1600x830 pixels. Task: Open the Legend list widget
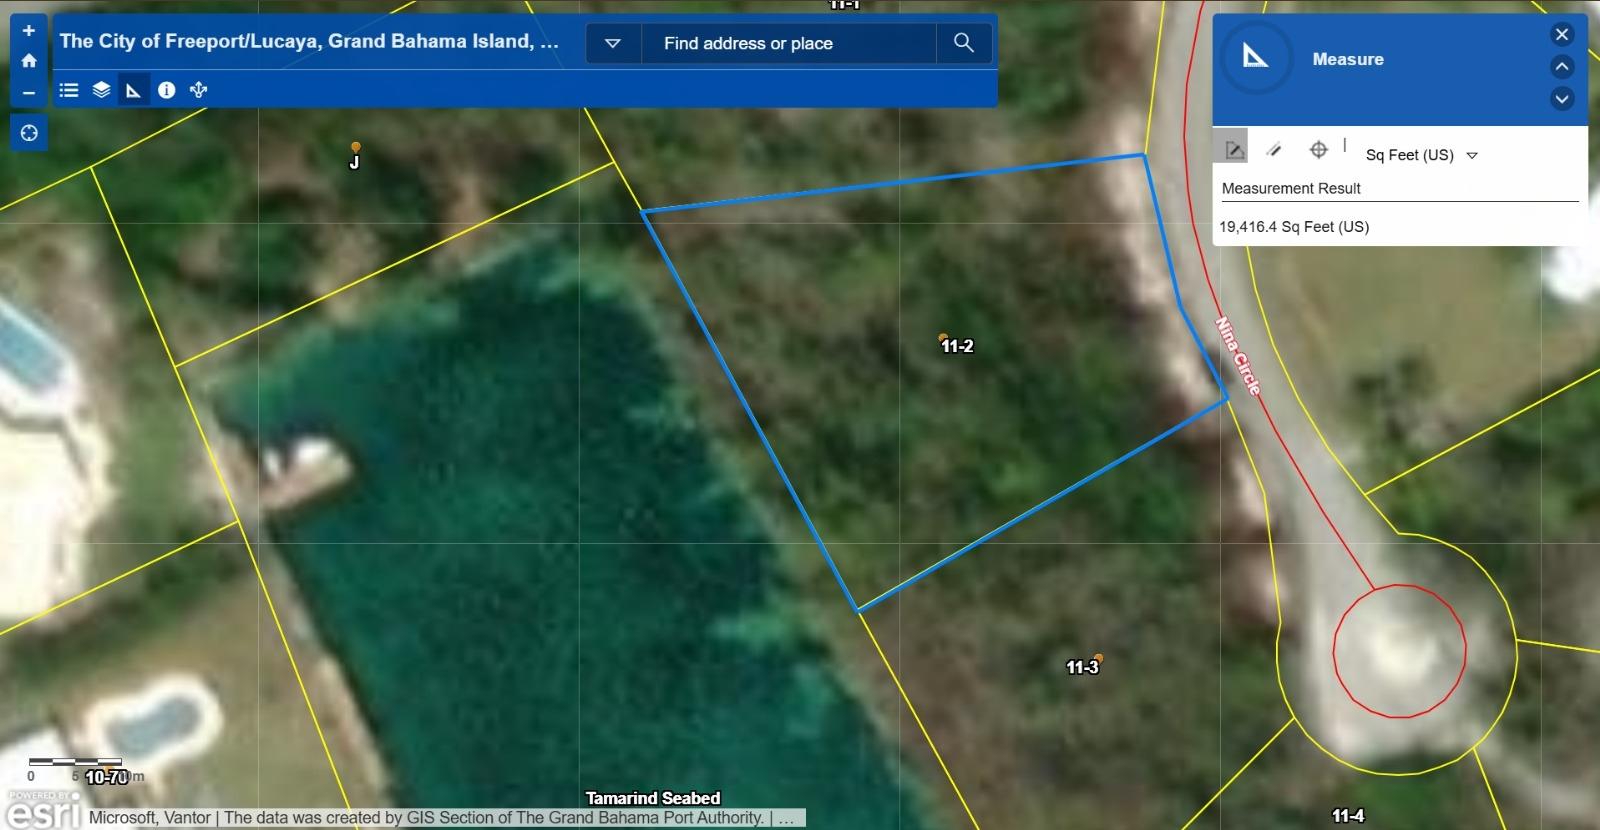[69, 90]
